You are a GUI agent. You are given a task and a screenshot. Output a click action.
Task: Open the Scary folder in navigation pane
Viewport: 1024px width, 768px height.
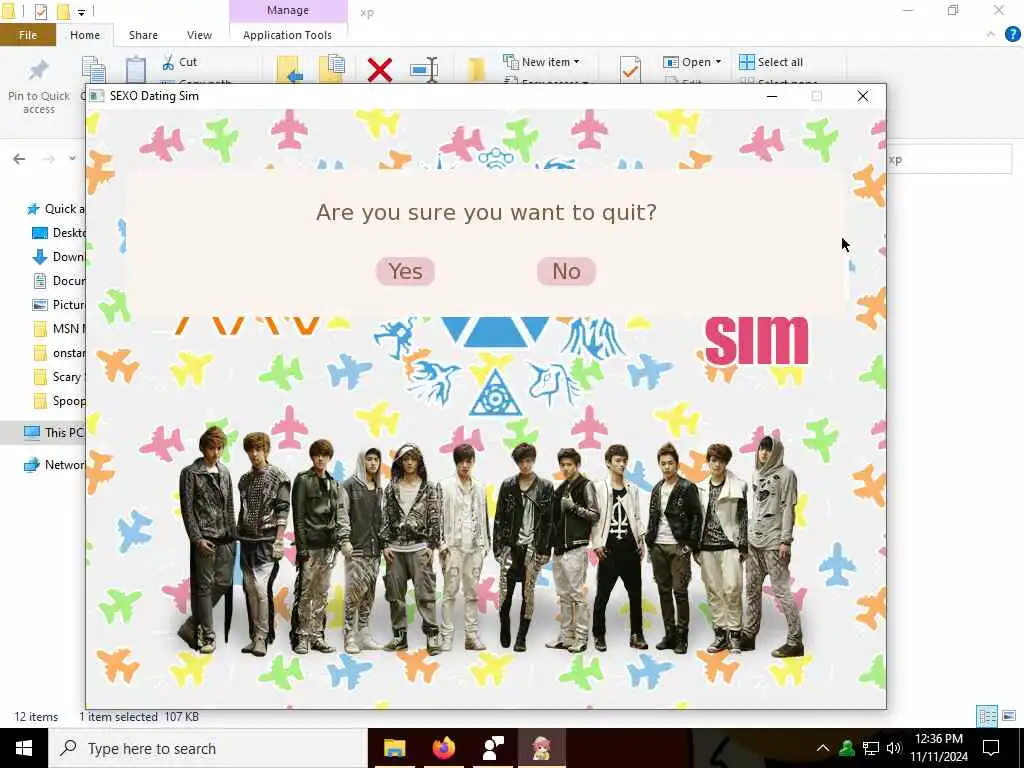(x=59, y=377)
